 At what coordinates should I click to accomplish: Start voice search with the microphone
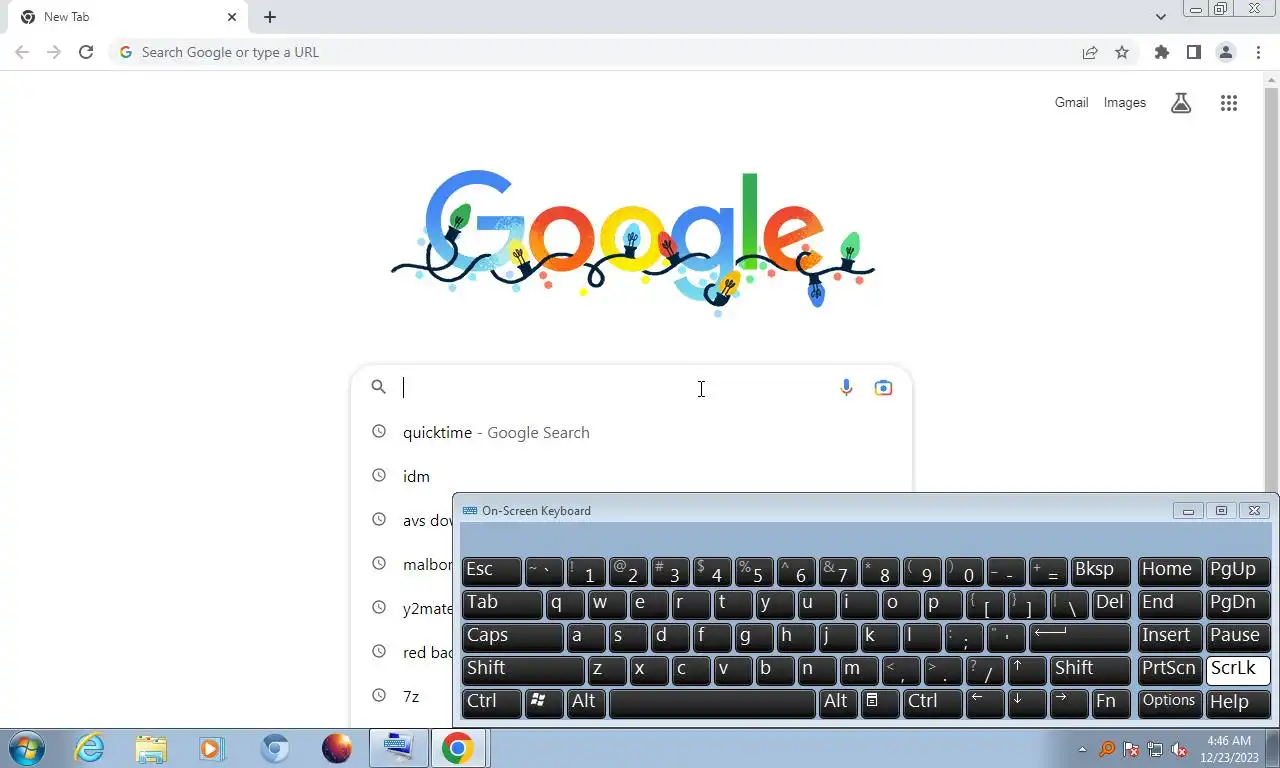(x=846, y=387)
